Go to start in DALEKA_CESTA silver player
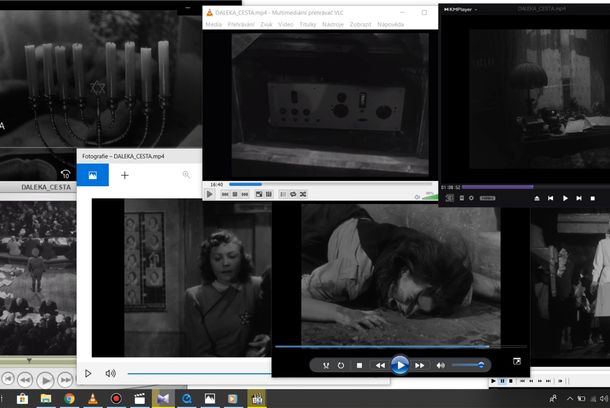This screenshot has height=408, width=610. [7, 379]
